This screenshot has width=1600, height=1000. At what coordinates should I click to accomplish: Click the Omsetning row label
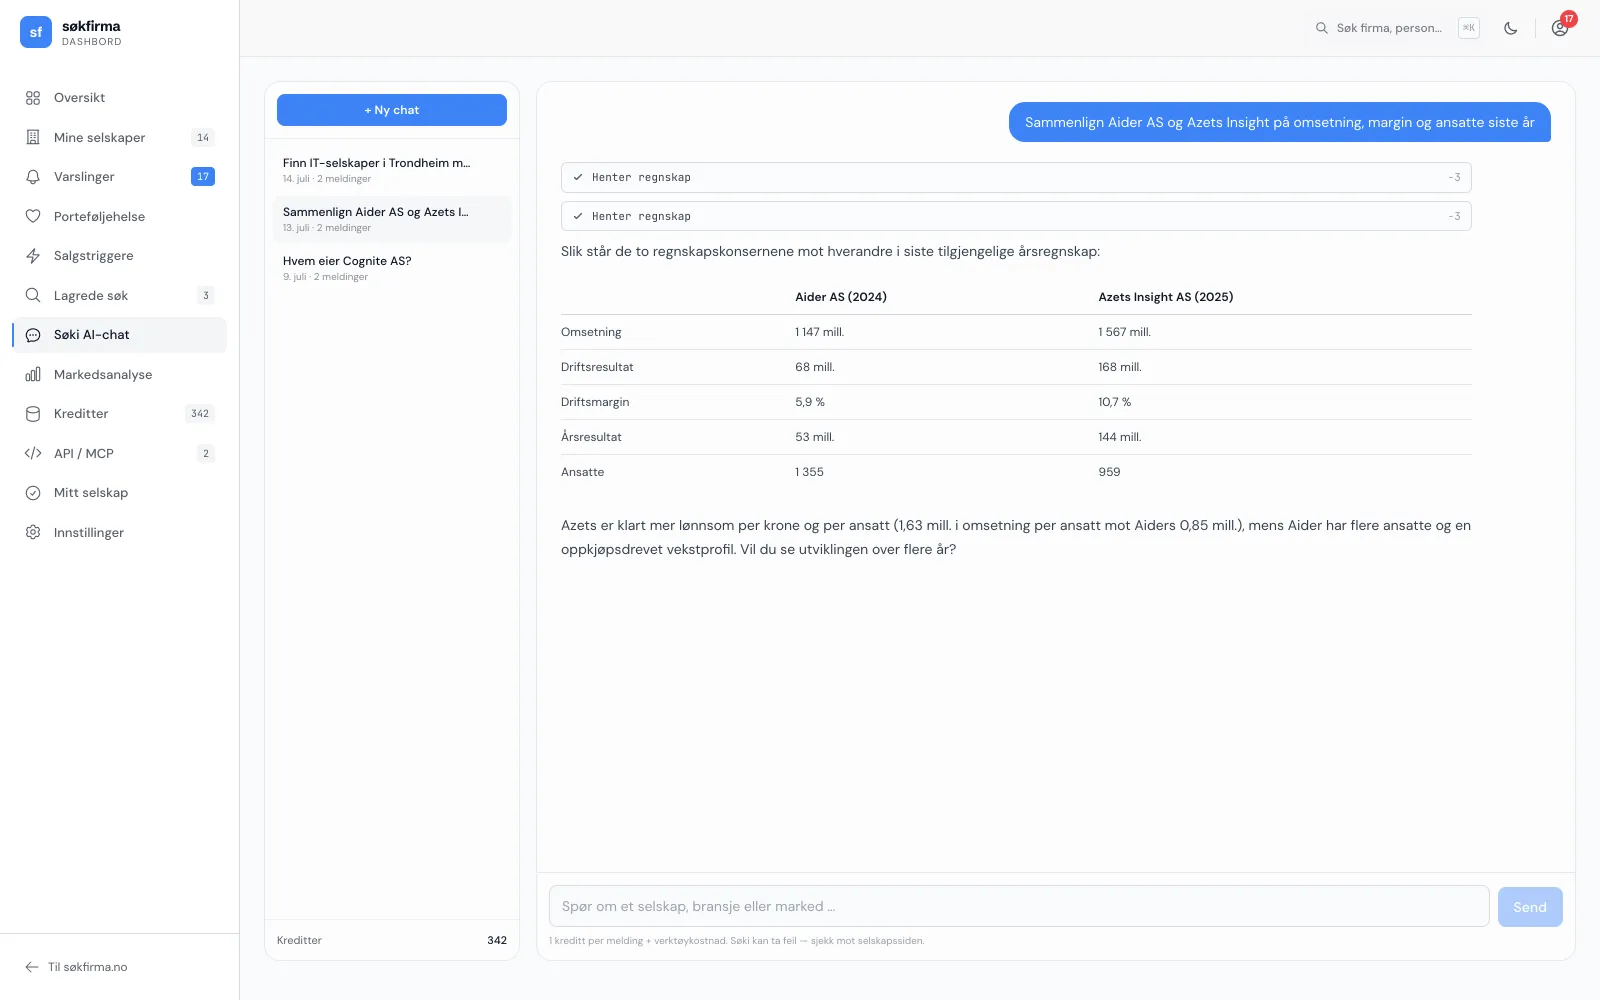[591, 332]
